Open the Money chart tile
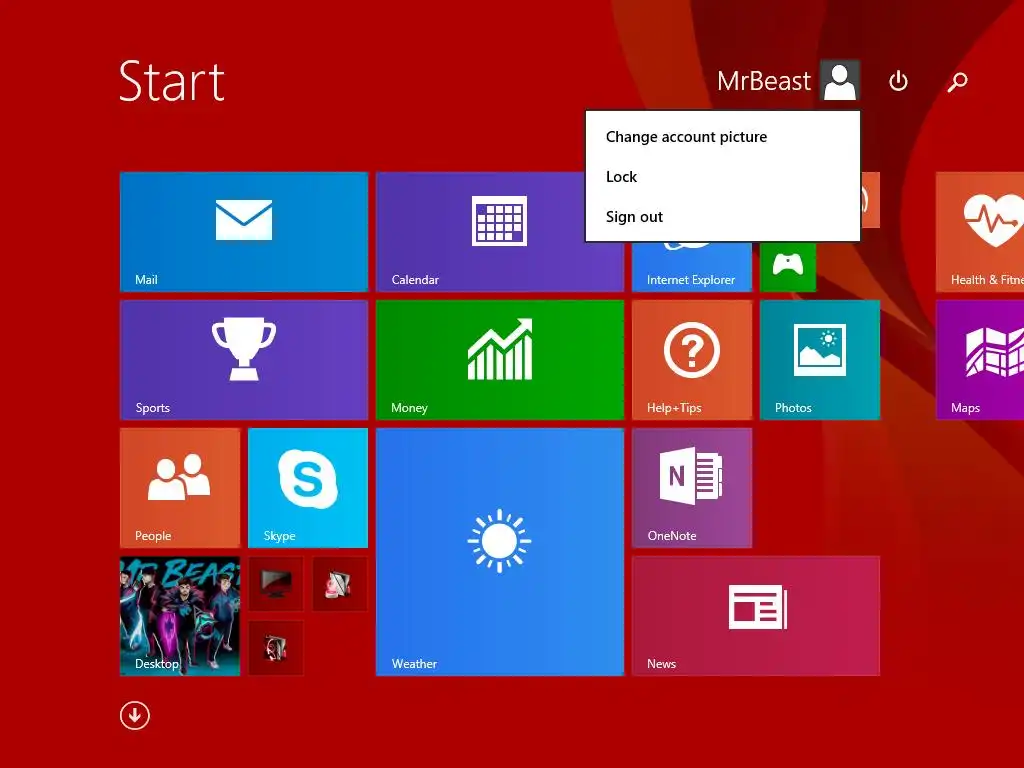This screenshot has width=1024, height=768. [x=500, y=360]
